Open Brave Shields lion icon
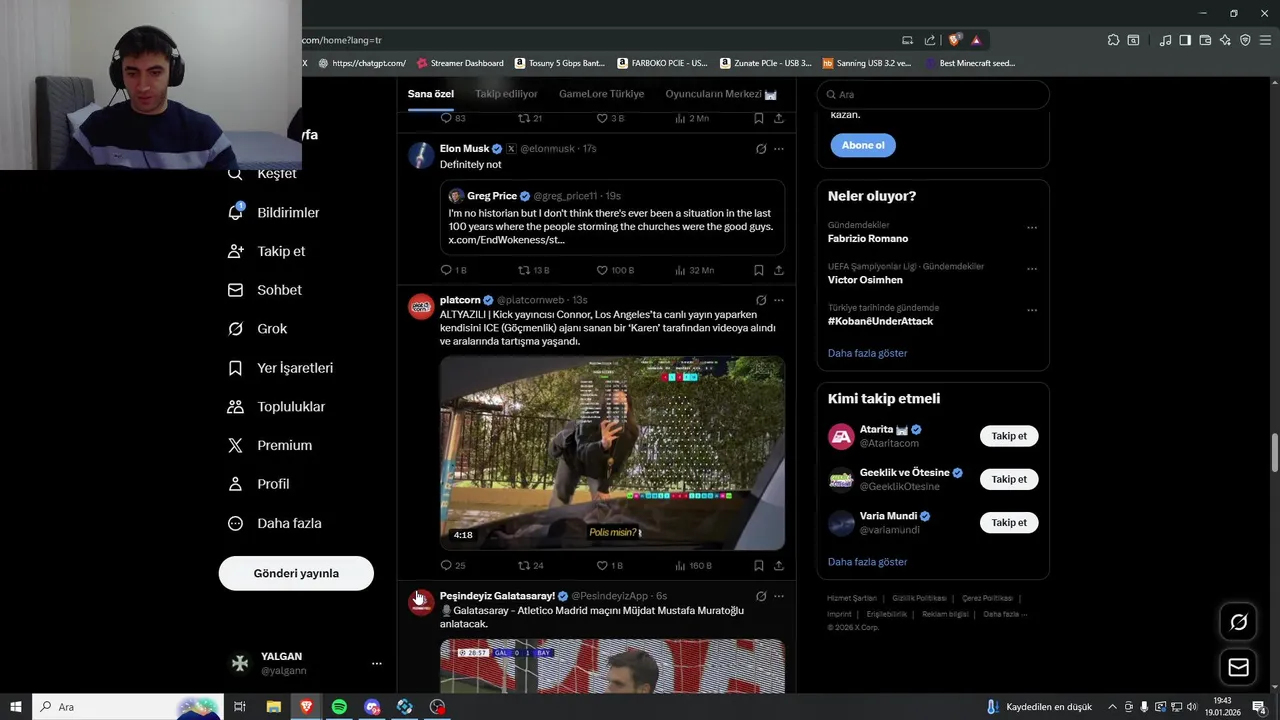Viewport: 1280px width, 720px height. click(x=955, y=40)
